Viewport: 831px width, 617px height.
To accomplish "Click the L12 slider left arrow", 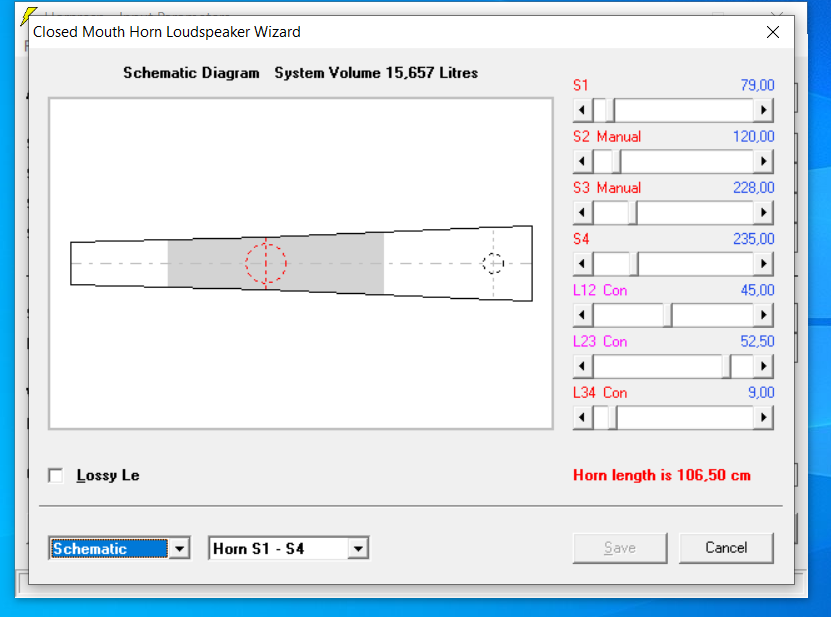I will [582, 315].
